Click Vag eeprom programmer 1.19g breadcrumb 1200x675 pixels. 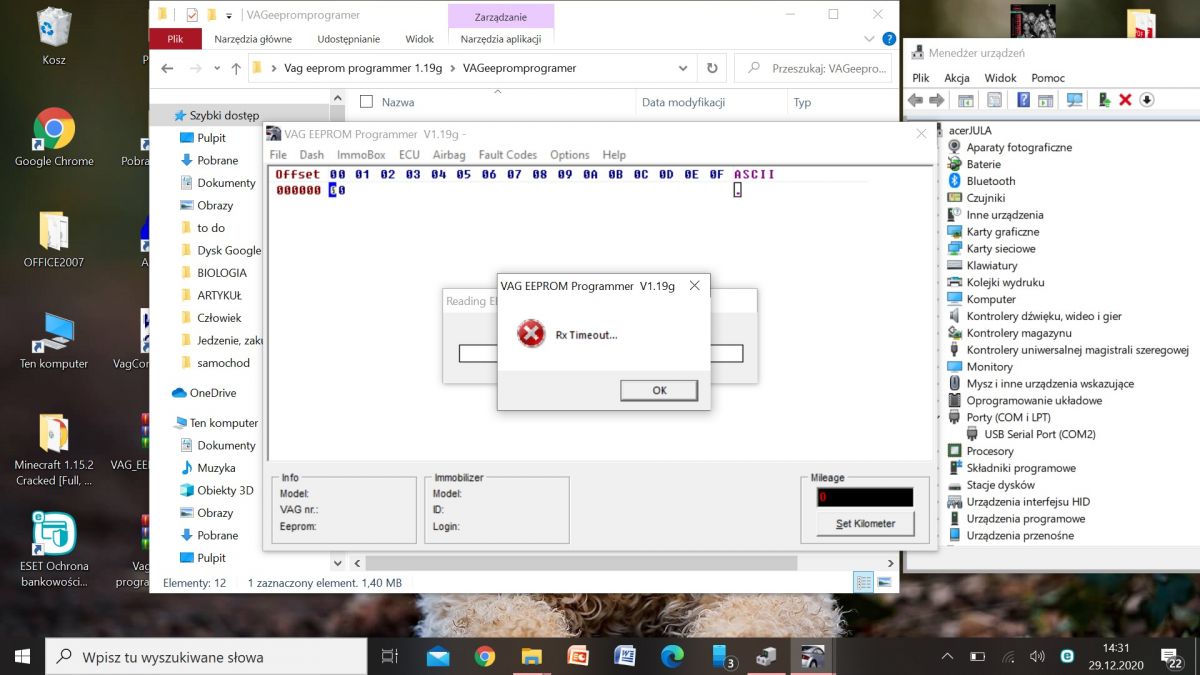pyautogui.click(x=361, y=69)
